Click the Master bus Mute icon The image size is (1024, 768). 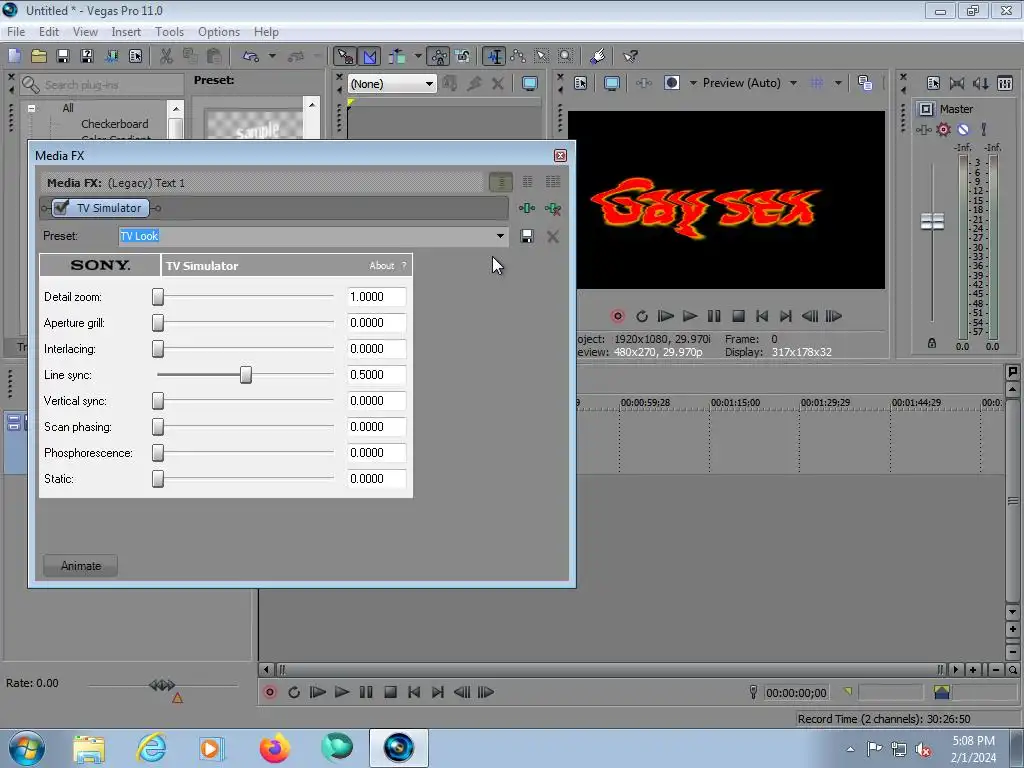[x=963, y=129]
